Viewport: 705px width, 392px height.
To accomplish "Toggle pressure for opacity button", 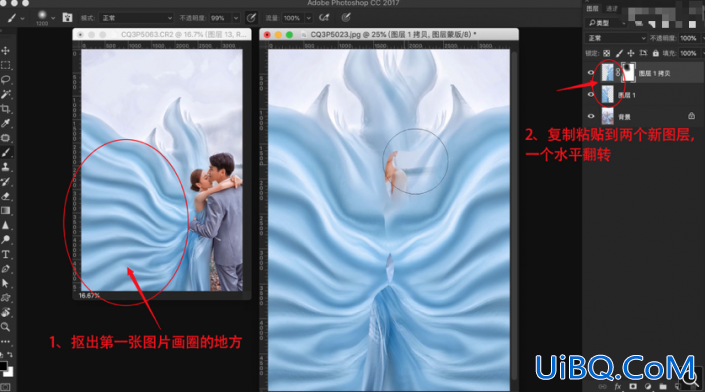I will point(251,18).
